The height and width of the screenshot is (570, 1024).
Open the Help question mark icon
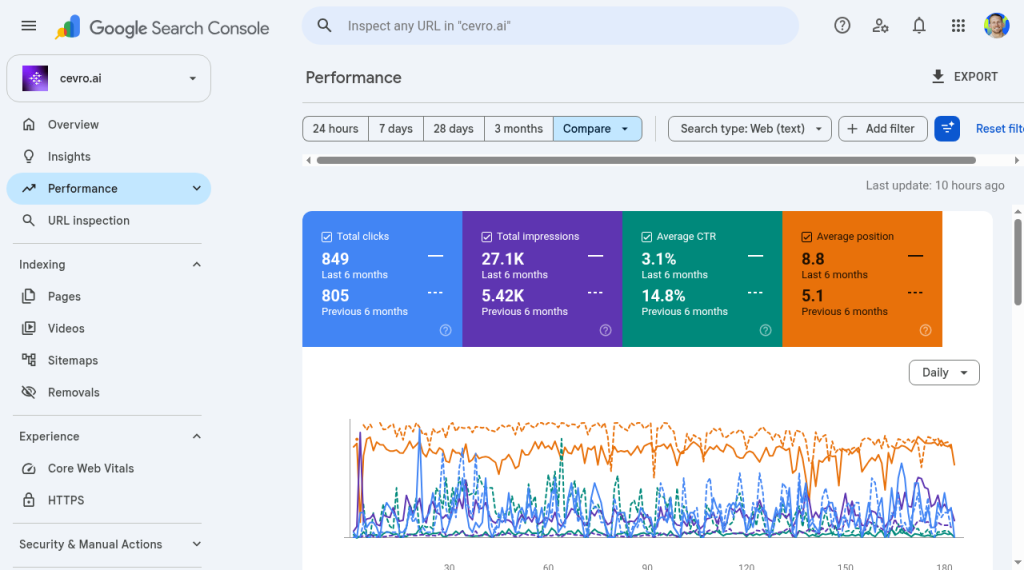point(842,26)
